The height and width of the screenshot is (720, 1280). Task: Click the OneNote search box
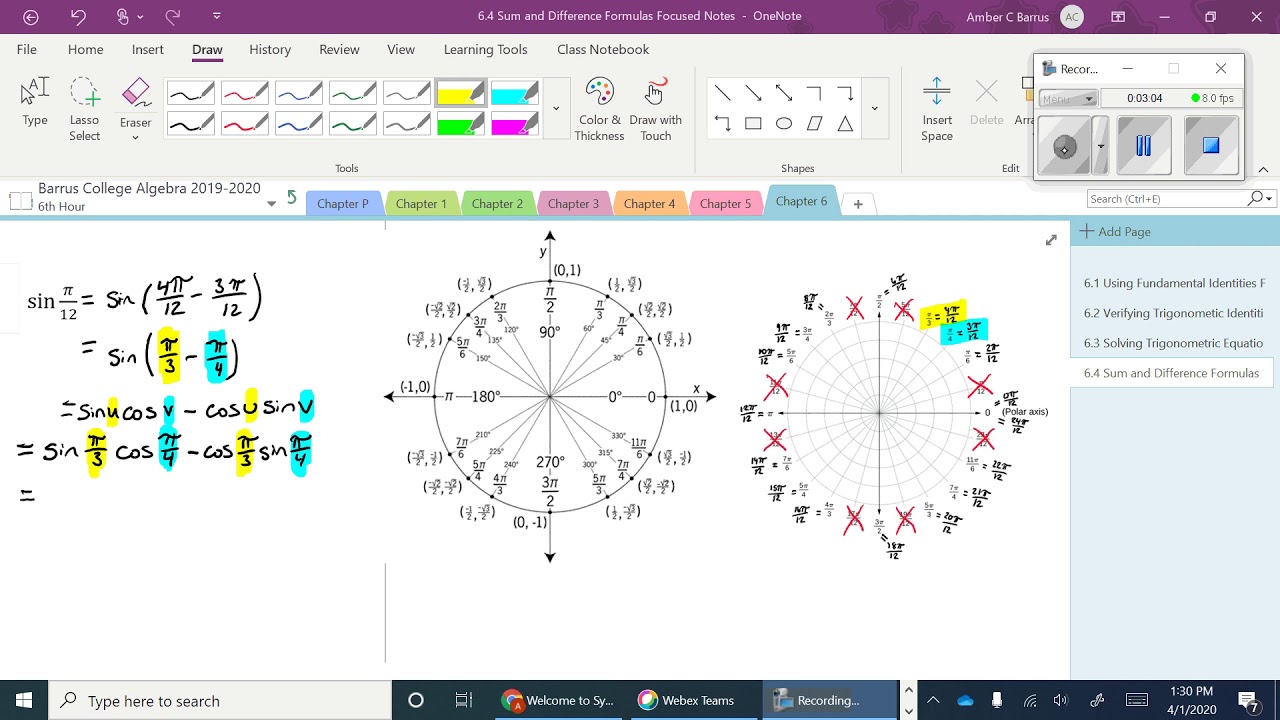pyautogui.click(x=1166, y=199)
